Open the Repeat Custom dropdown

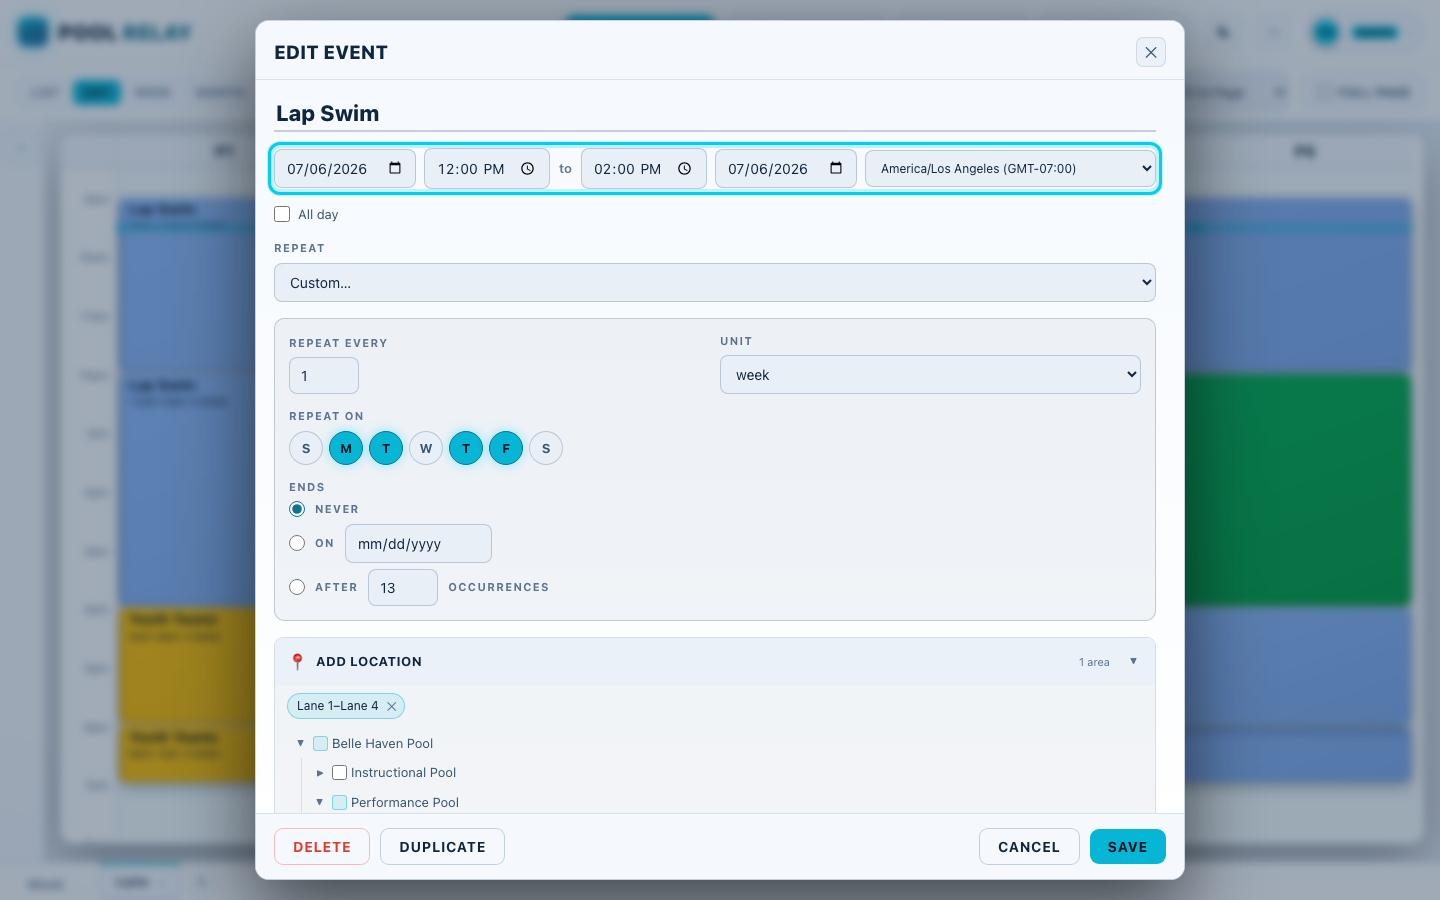715,283
